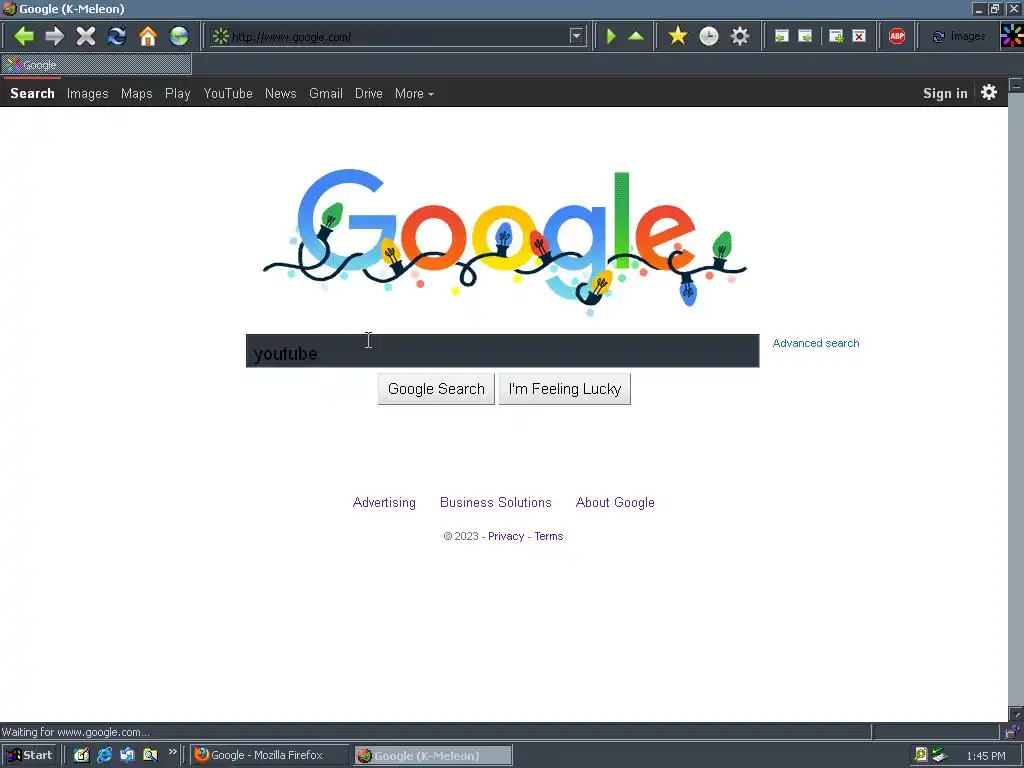The image size is (1024, 768).
Task: Open About Google link
Action: pos(615,502)
